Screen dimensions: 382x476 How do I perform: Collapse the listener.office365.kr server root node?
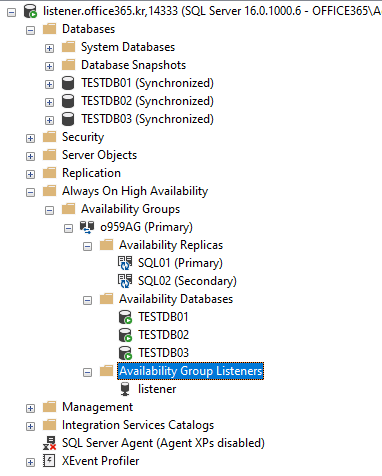click(x=12, y=13)
